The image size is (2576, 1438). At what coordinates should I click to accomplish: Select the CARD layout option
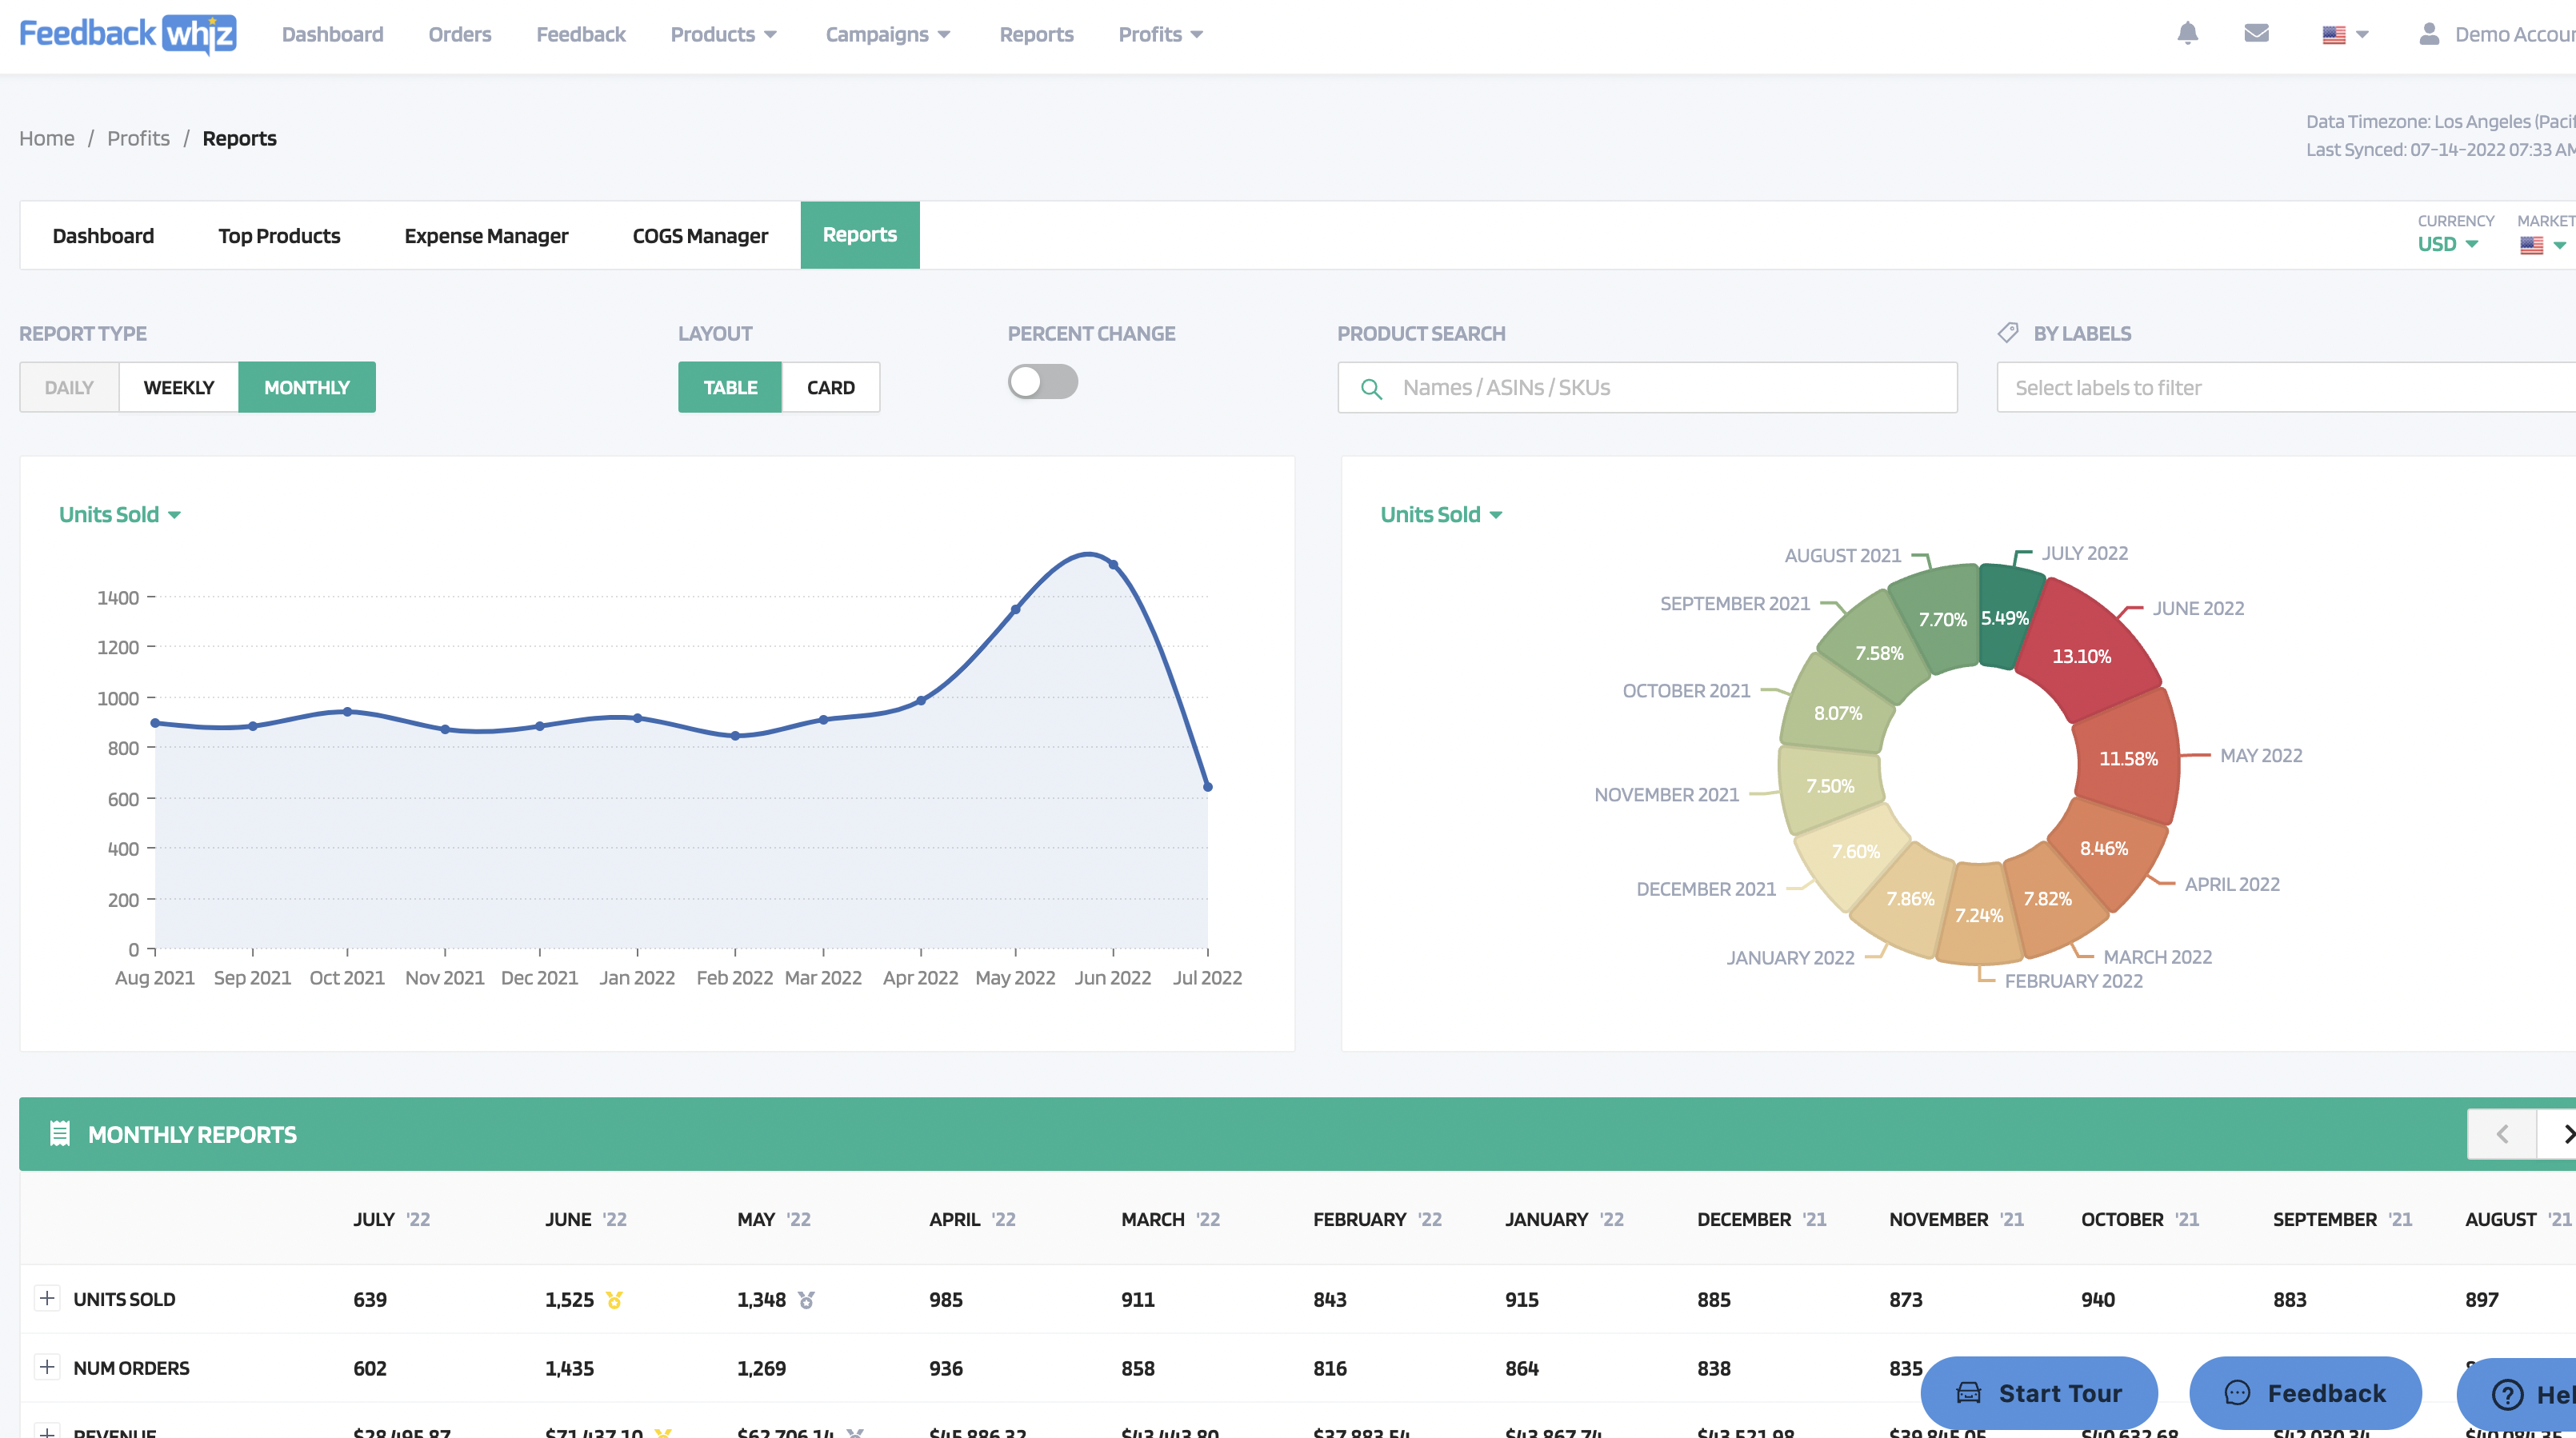click(828, 387)
